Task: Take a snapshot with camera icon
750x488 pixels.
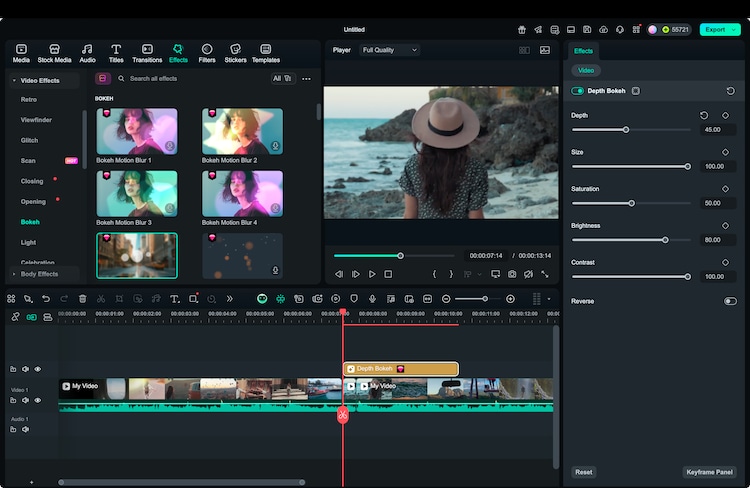Action: tap(512, 274)
